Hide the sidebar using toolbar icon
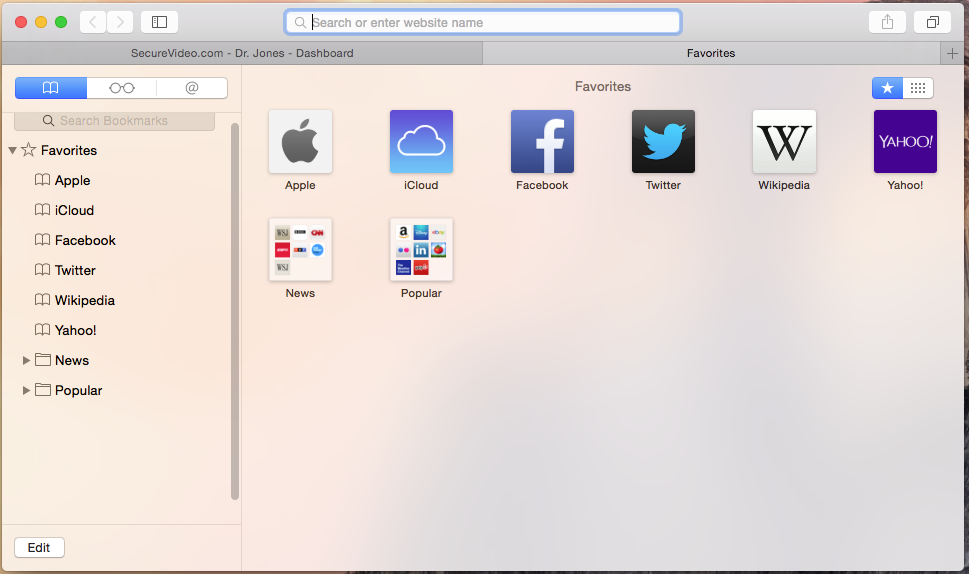 (x=159, y=22)
